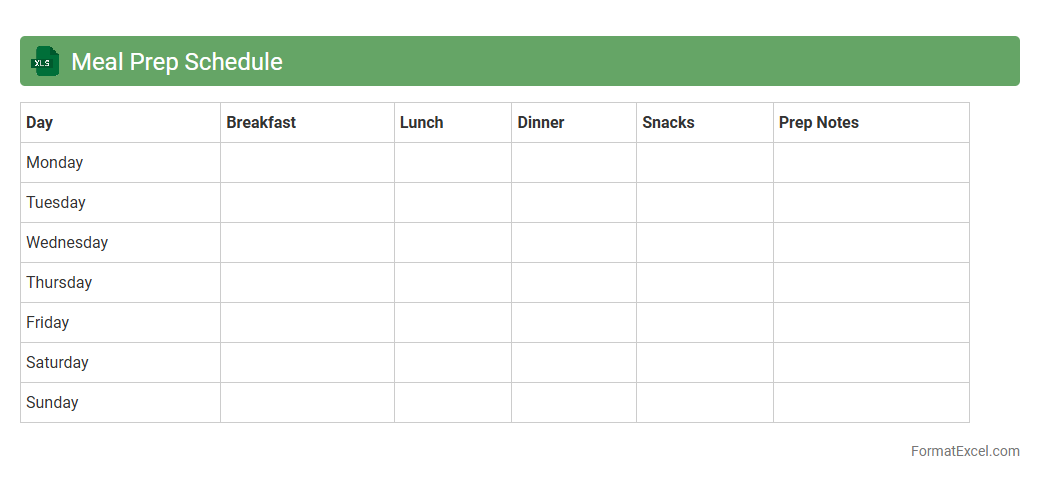Select the Dinner column header

pos(541,122)
